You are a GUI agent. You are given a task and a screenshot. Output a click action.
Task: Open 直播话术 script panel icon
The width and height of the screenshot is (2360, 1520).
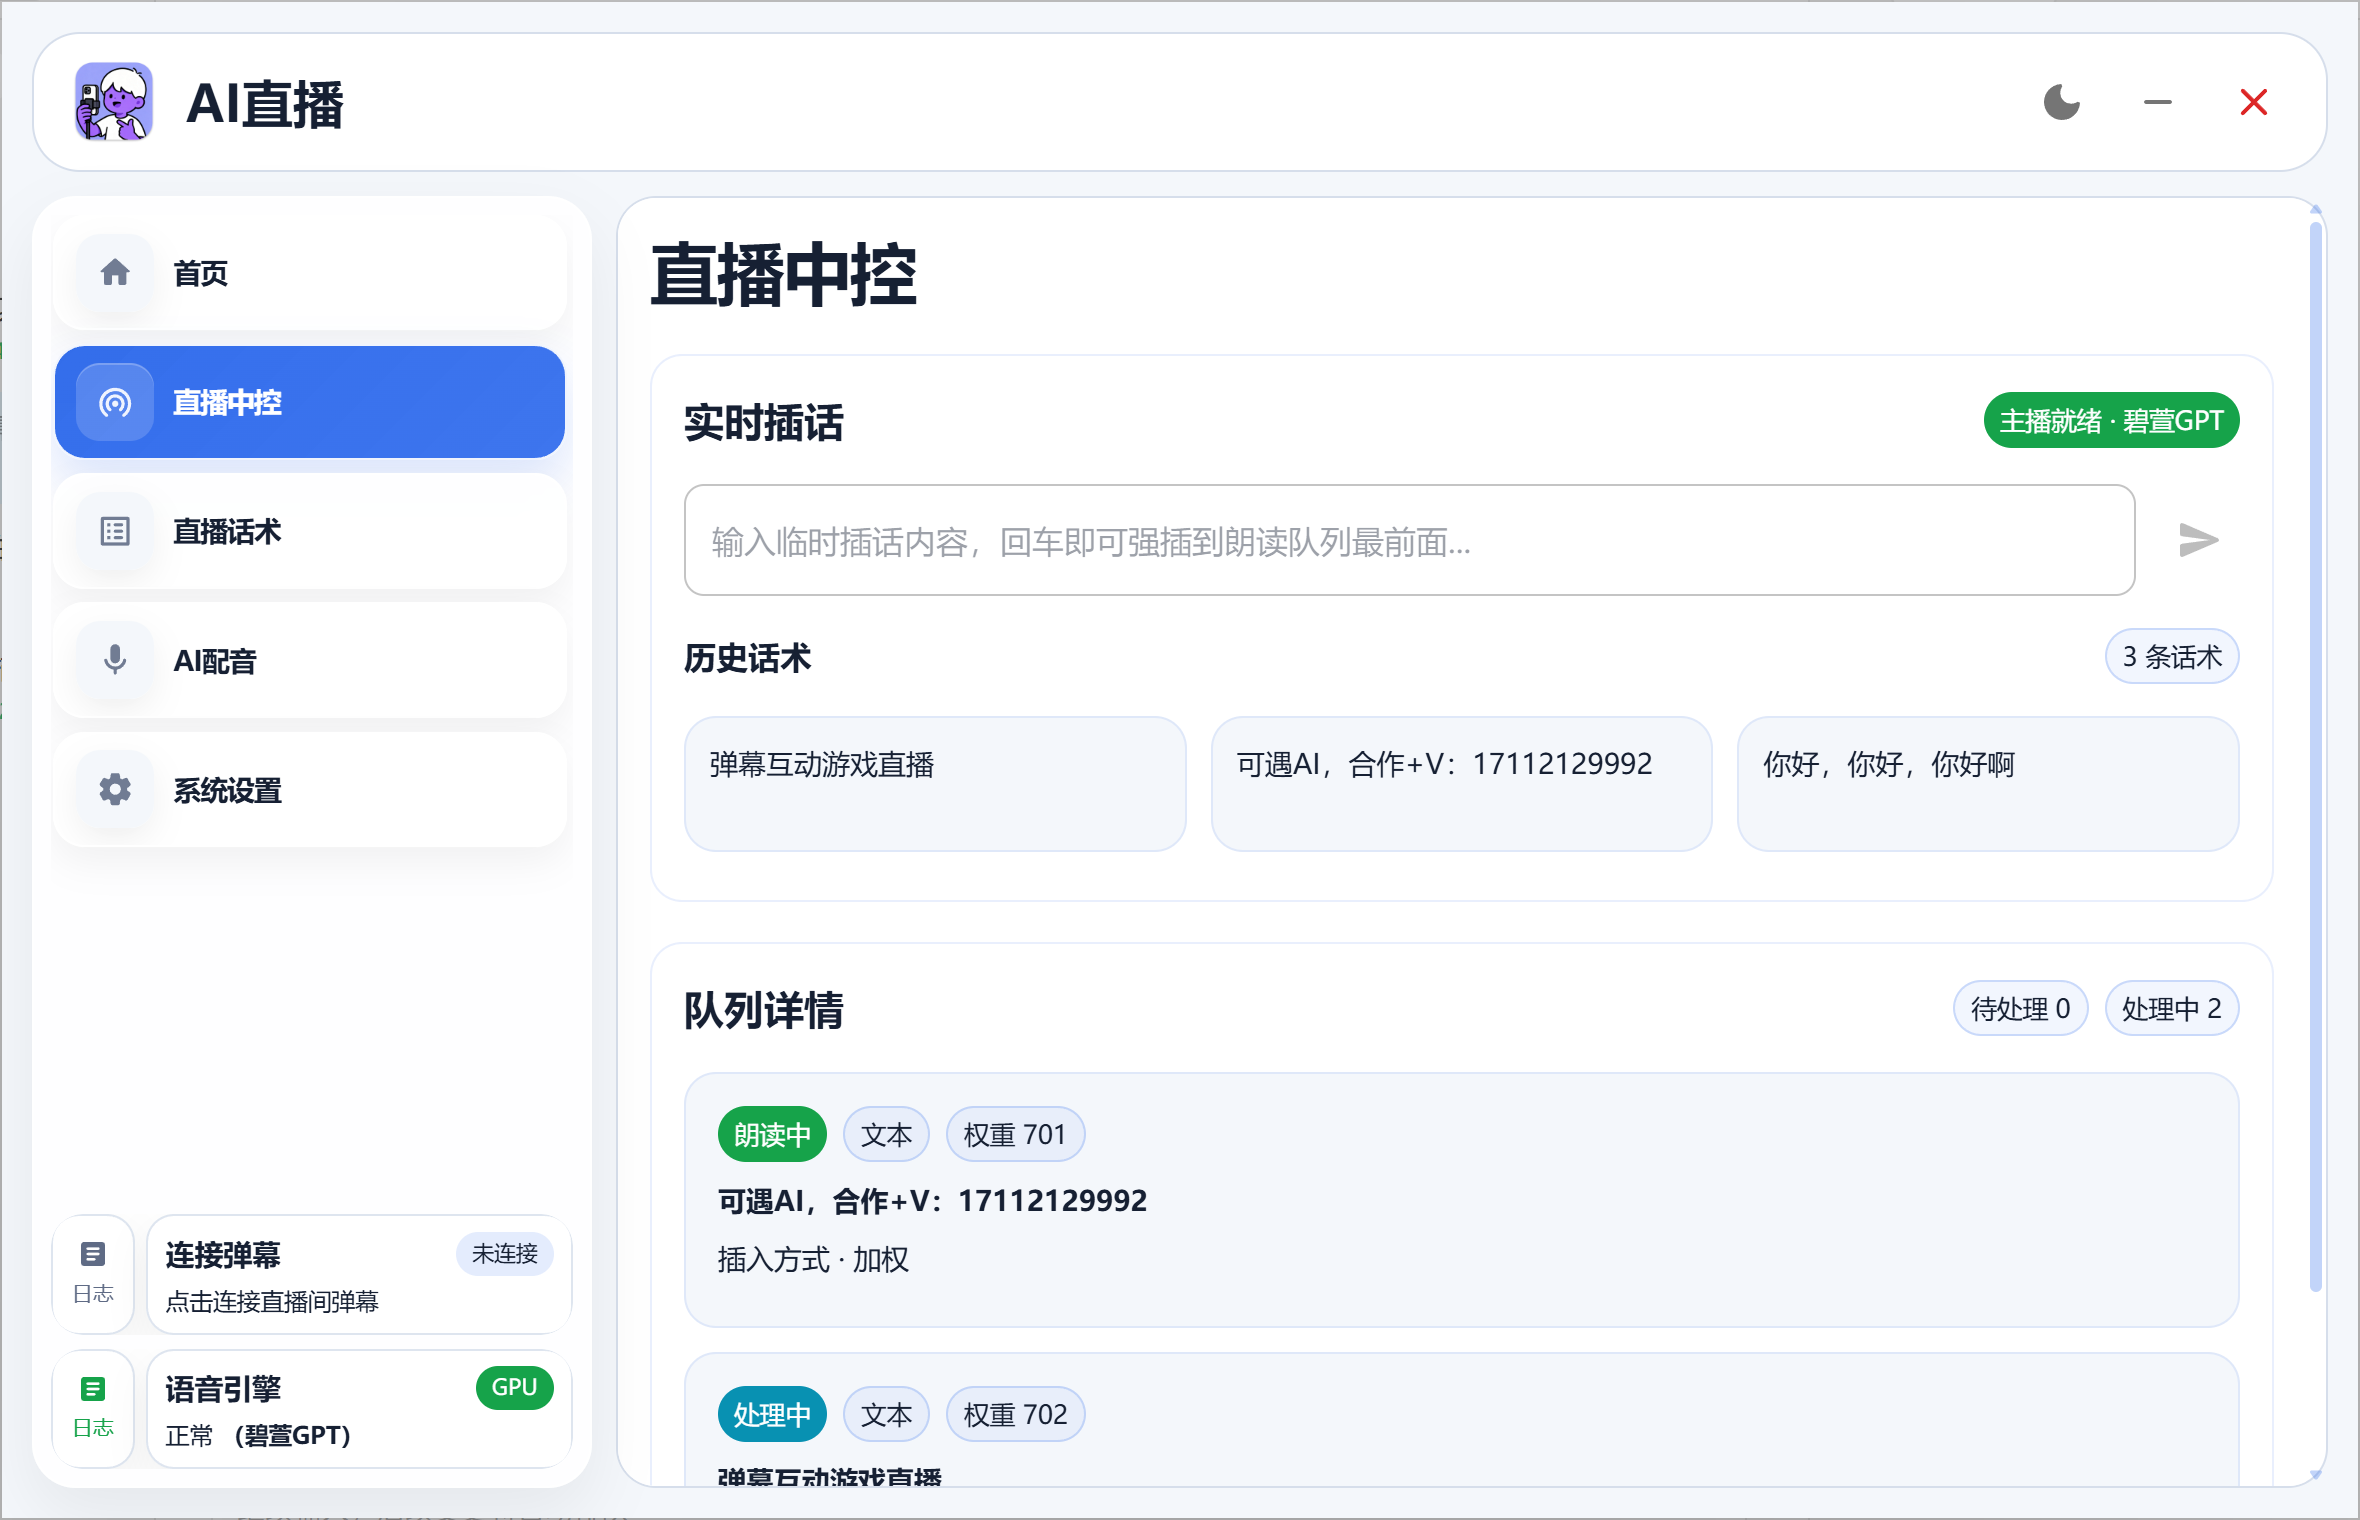[x=113, y=531]
